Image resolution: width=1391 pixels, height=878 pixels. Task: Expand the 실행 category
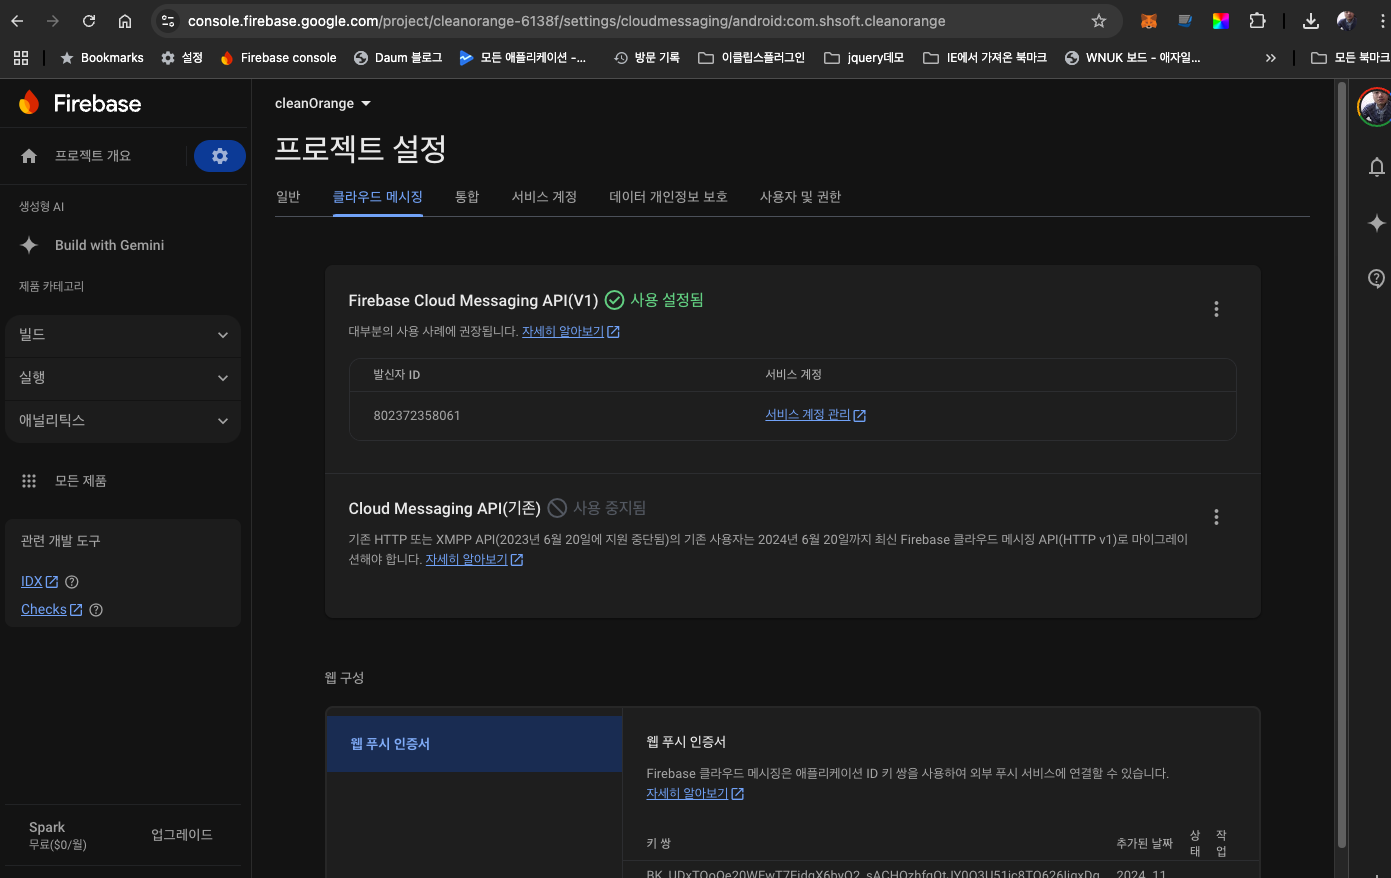click(123, 378)
